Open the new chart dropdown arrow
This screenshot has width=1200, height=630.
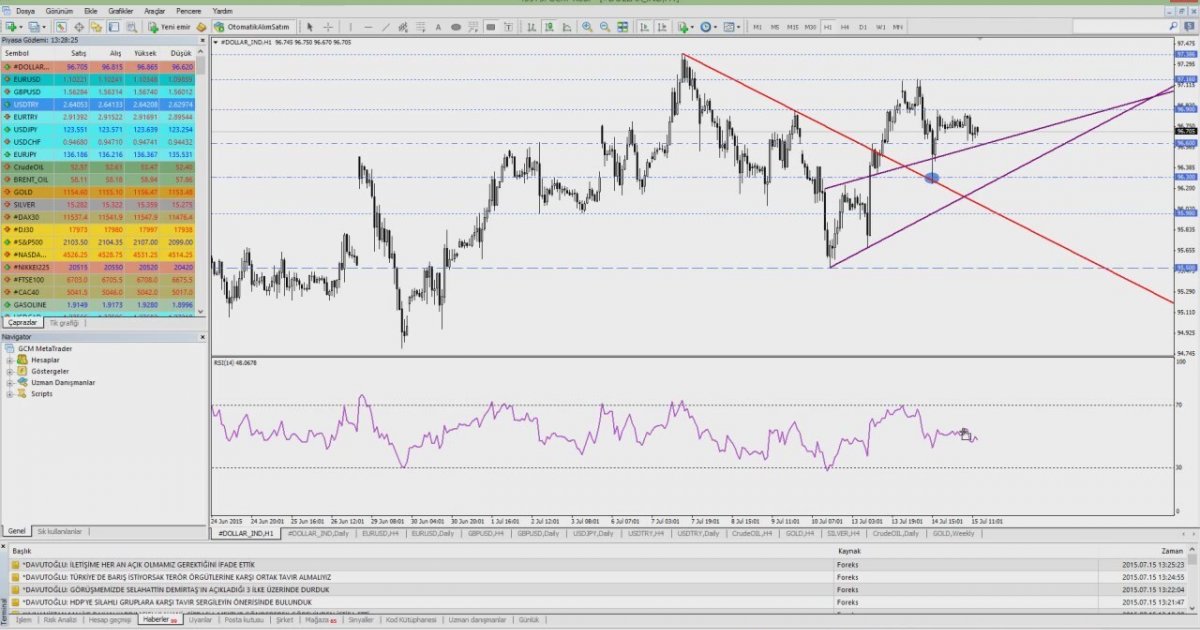coord(20,26)
